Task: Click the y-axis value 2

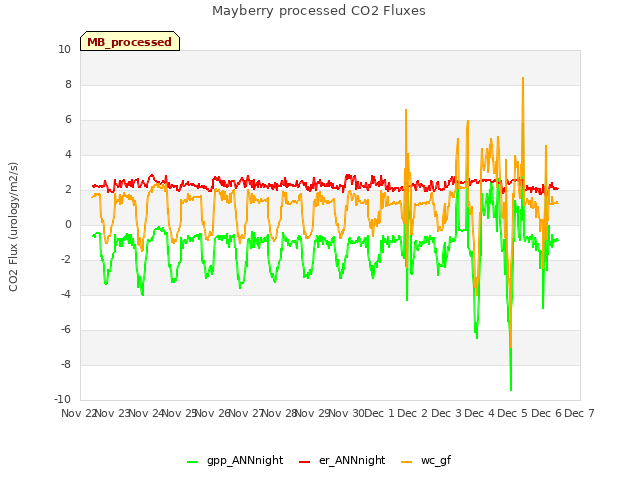Action: pyautogui.click(x=68, y=190)
